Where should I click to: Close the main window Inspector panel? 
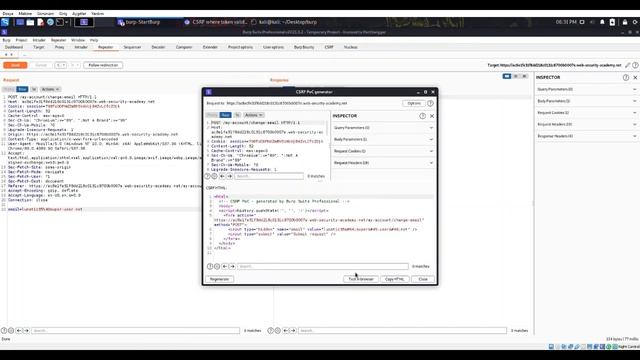635,77
